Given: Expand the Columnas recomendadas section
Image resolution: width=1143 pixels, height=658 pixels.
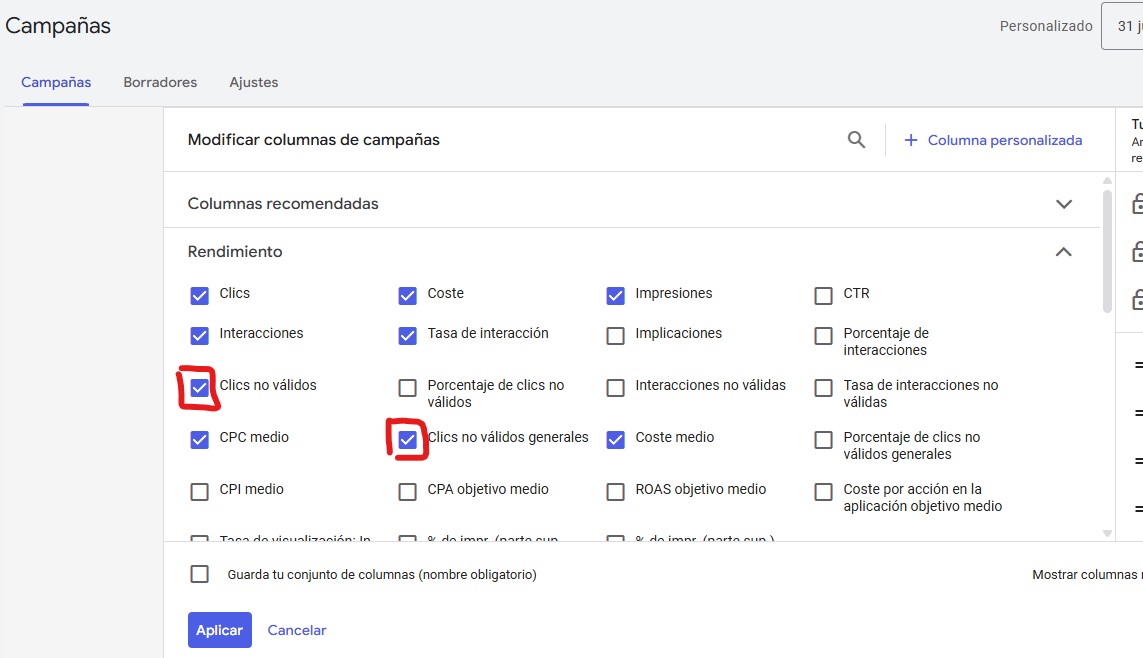Looking at the screenshot, I should coord(1064,204).
